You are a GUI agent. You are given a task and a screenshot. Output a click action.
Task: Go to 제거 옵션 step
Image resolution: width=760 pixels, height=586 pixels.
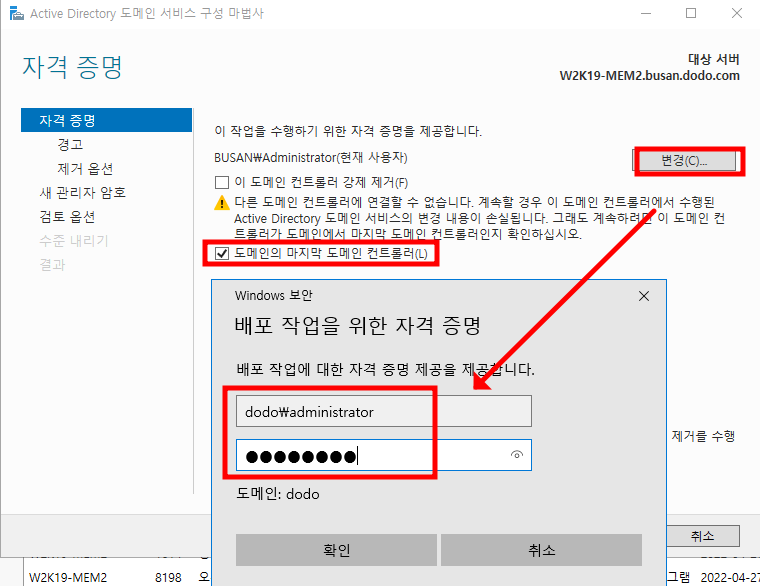(x=85, y=169)
